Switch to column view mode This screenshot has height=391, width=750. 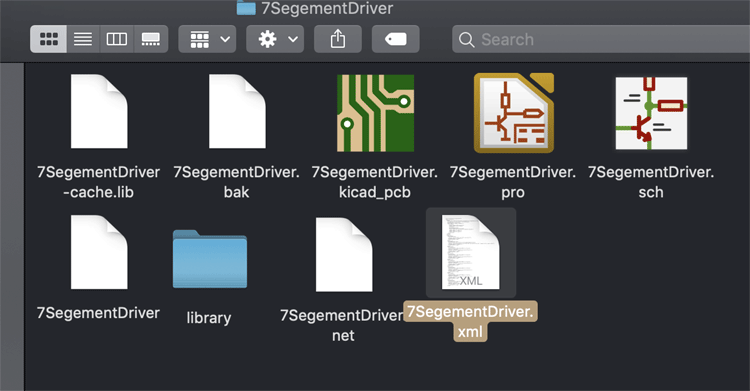(117, 39)
